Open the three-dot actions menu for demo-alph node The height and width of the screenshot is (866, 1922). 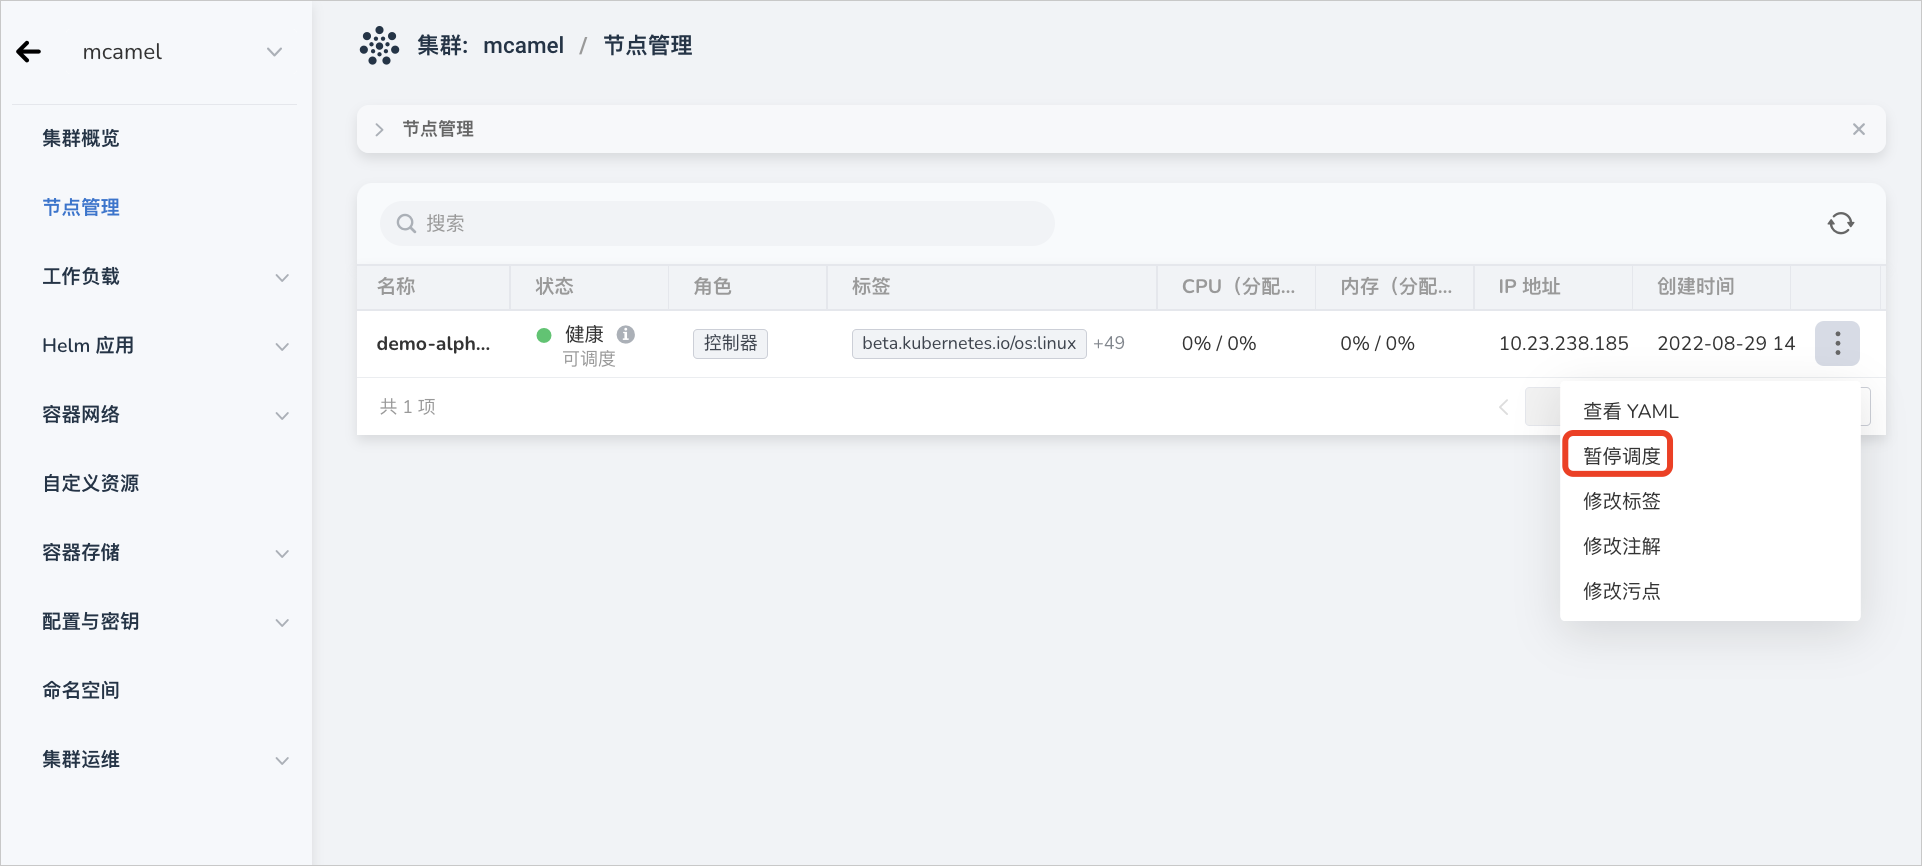tap(1837, 343)
